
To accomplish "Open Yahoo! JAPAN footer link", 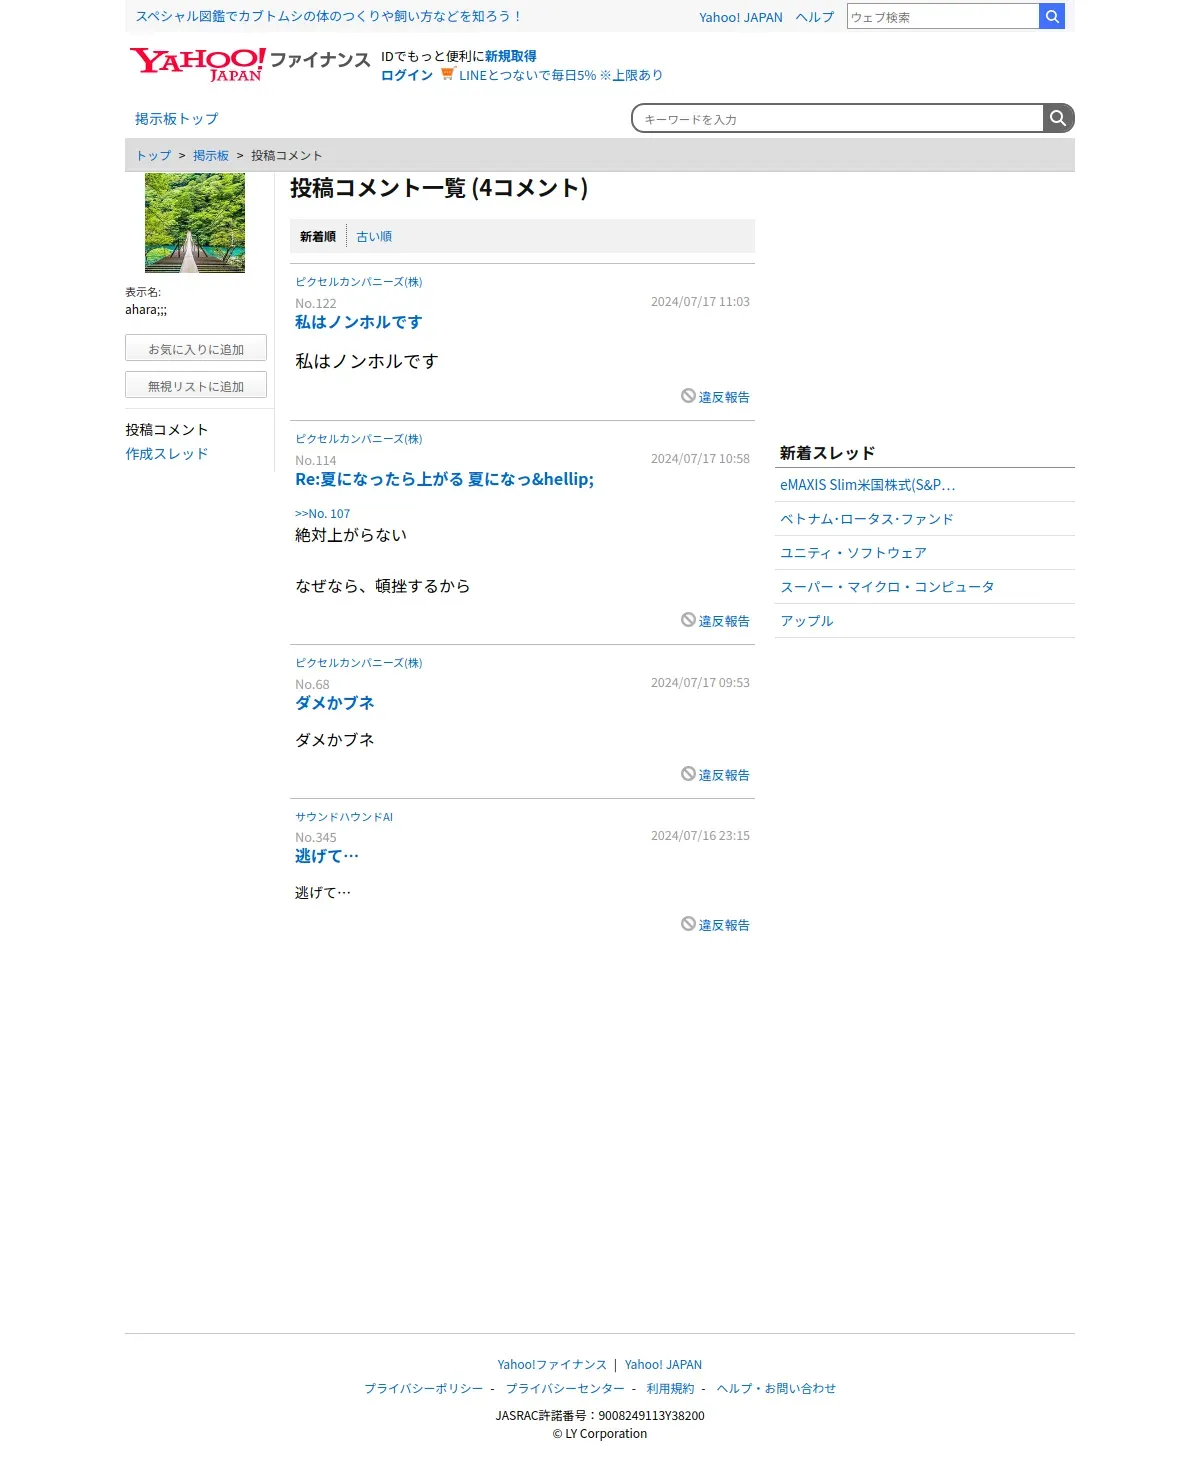I will (663, 1364).
